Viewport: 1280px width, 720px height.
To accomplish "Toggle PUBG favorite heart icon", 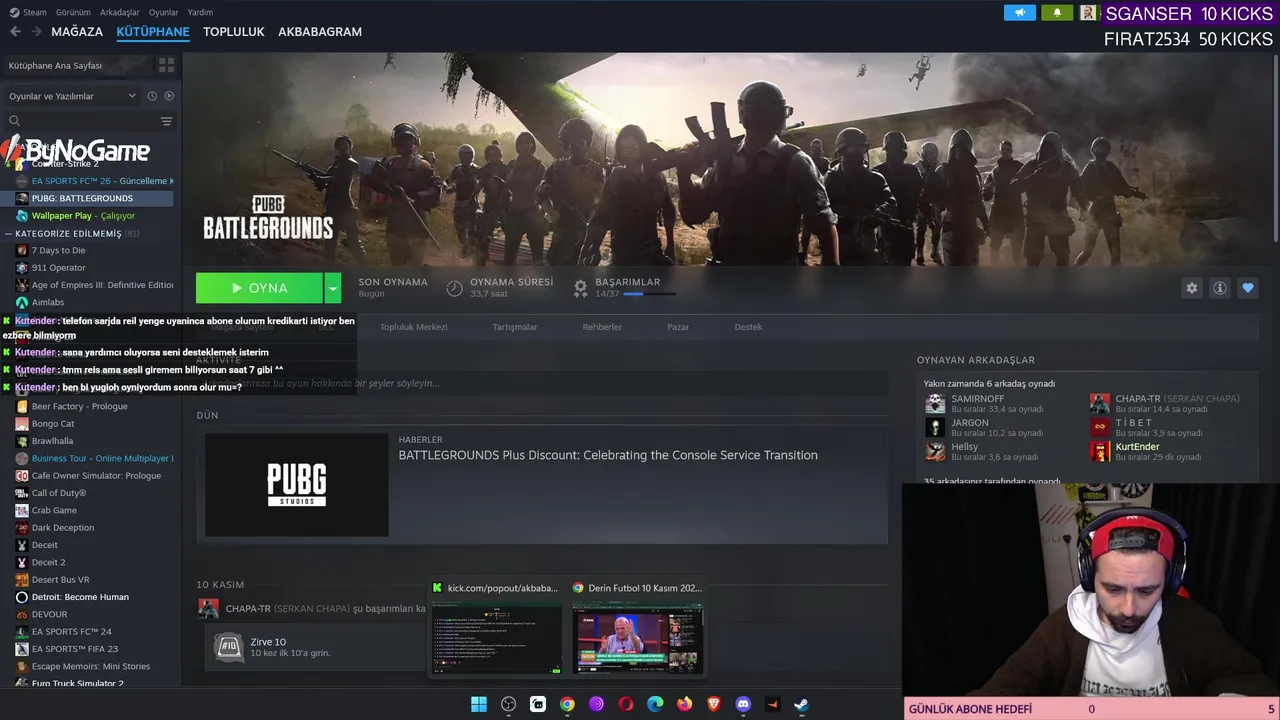I will pos(1247,288).
